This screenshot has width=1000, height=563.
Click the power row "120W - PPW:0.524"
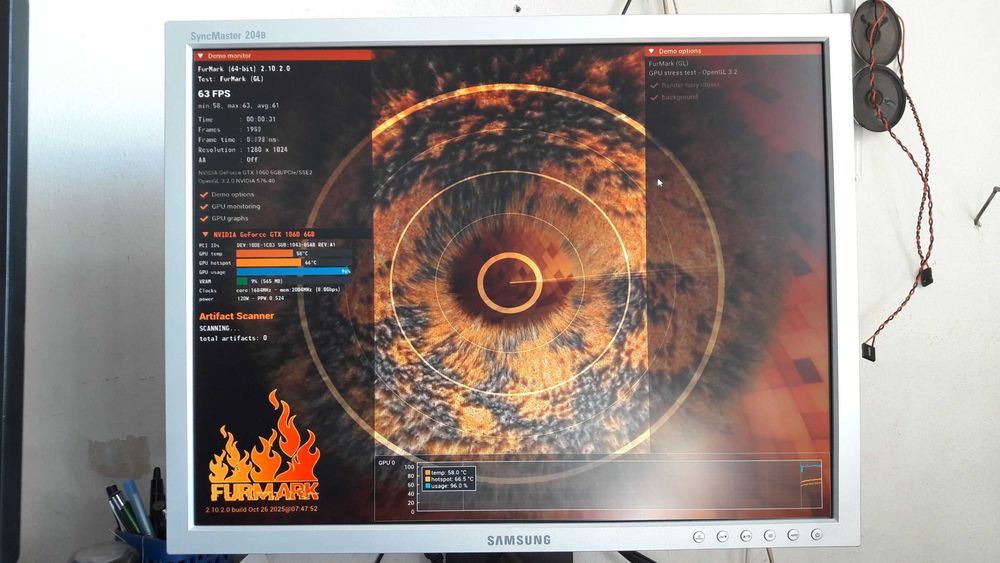[242, 298]
